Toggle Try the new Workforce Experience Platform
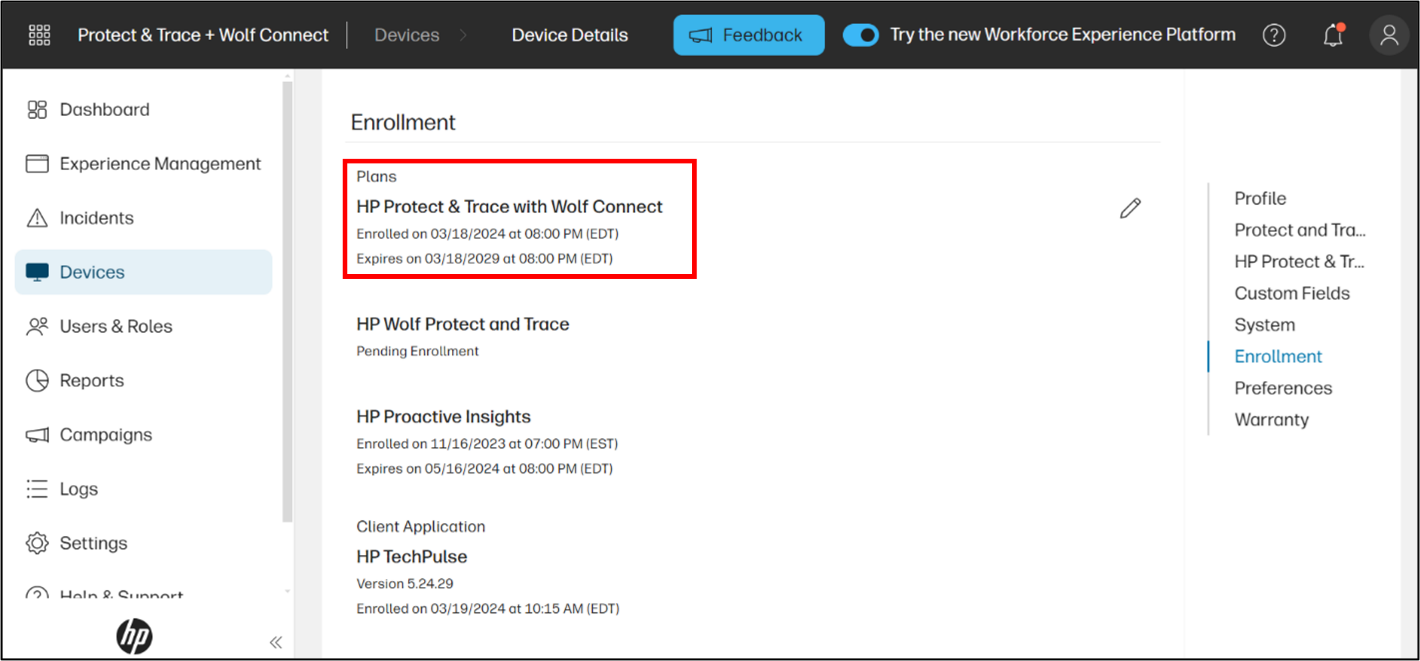This screenshot has width=1420, height=661. point(861,34)
